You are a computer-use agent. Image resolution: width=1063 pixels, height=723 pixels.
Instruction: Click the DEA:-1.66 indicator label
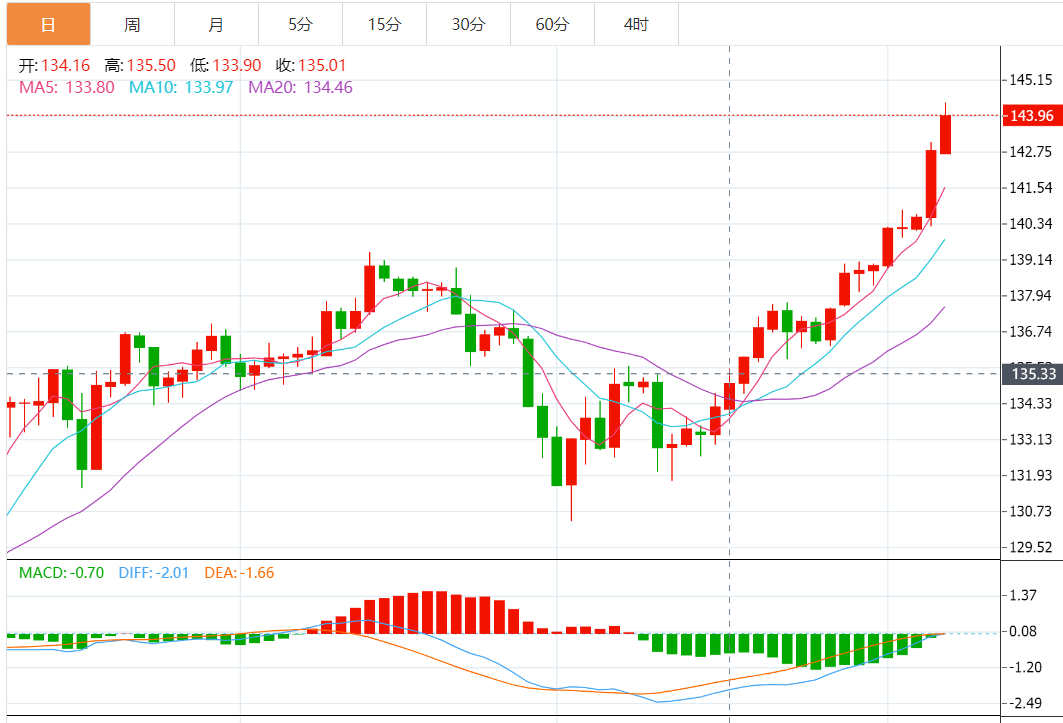pyautogui.click(x=239, y=572)
